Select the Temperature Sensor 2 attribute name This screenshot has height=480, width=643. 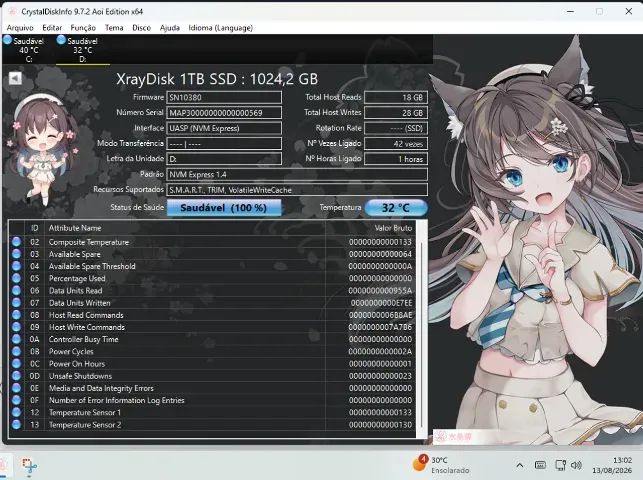point(85,425)
